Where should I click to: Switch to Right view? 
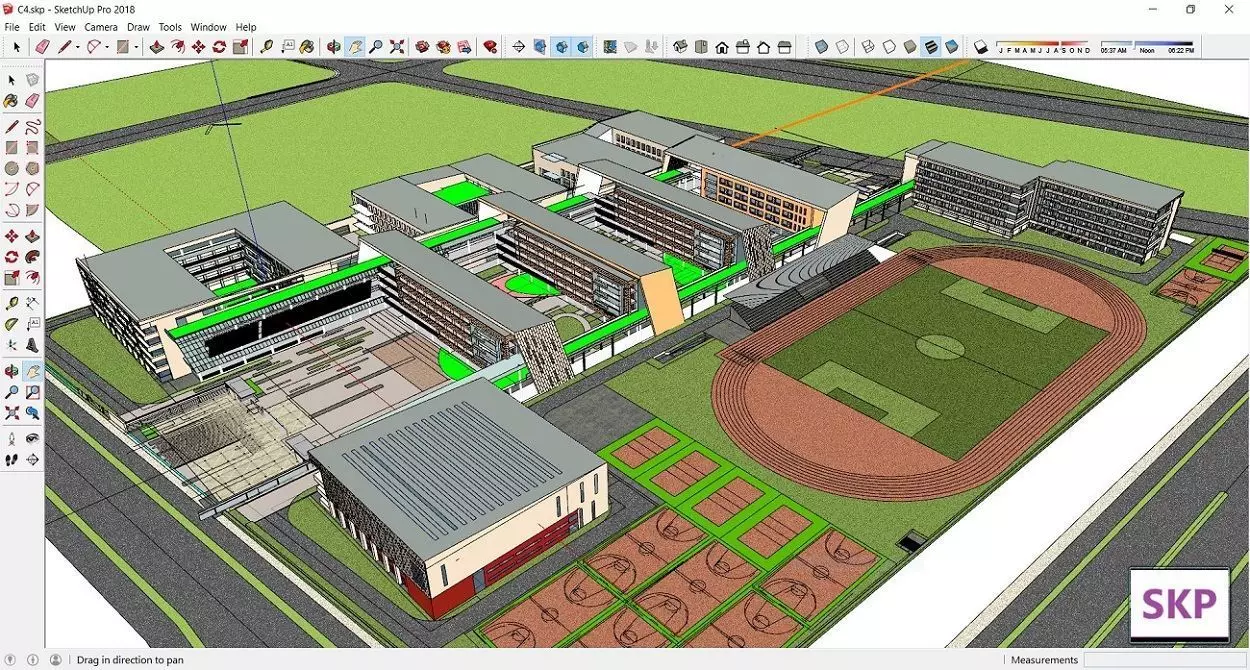pos(743,46)
